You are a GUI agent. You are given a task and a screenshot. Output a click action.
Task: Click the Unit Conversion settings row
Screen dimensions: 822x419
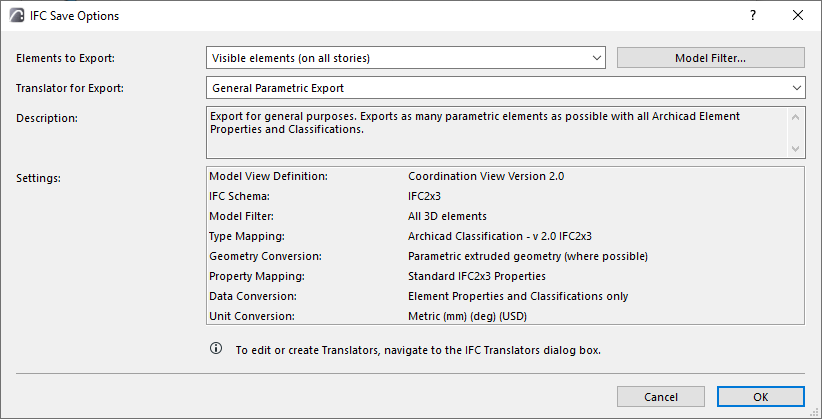click(505, 316)
